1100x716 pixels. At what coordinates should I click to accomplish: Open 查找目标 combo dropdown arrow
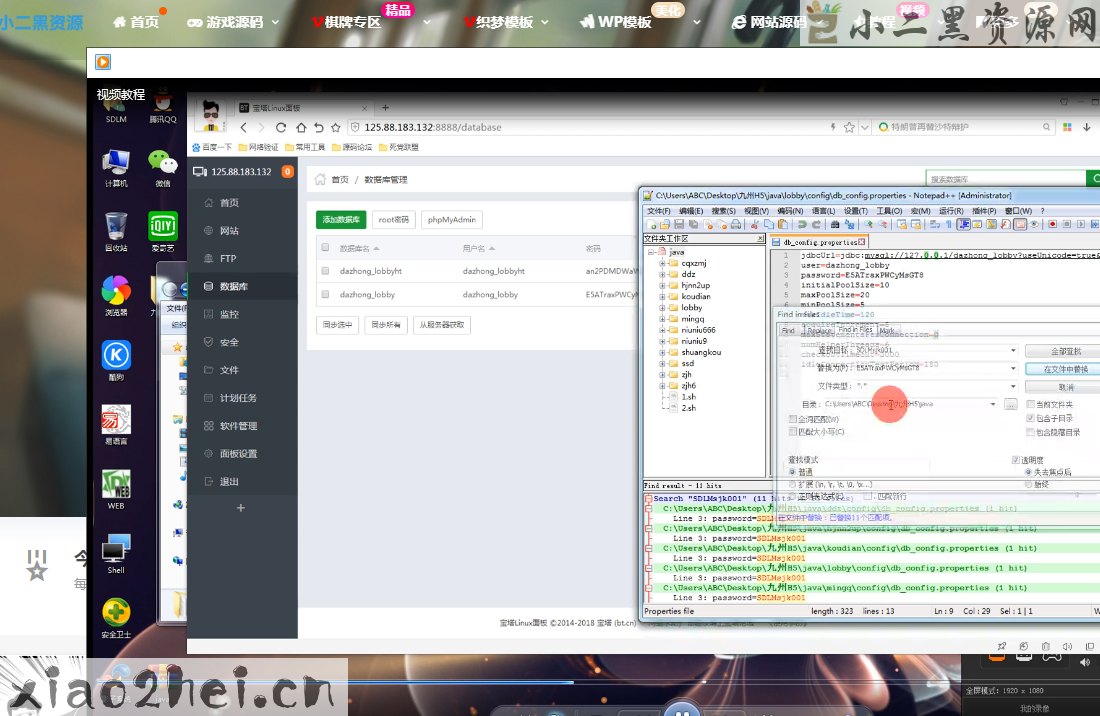tap(1013, 350)
